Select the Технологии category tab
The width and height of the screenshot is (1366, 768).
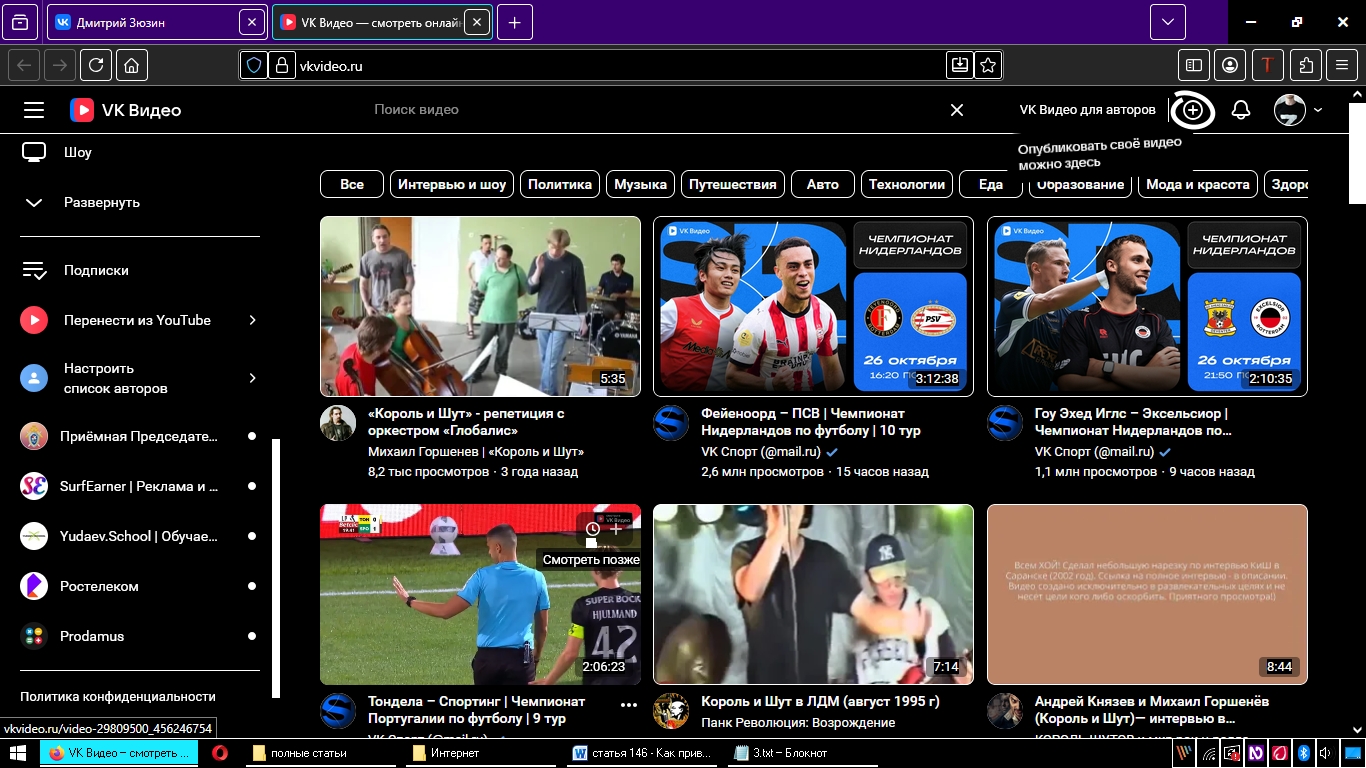click(906, 184)
